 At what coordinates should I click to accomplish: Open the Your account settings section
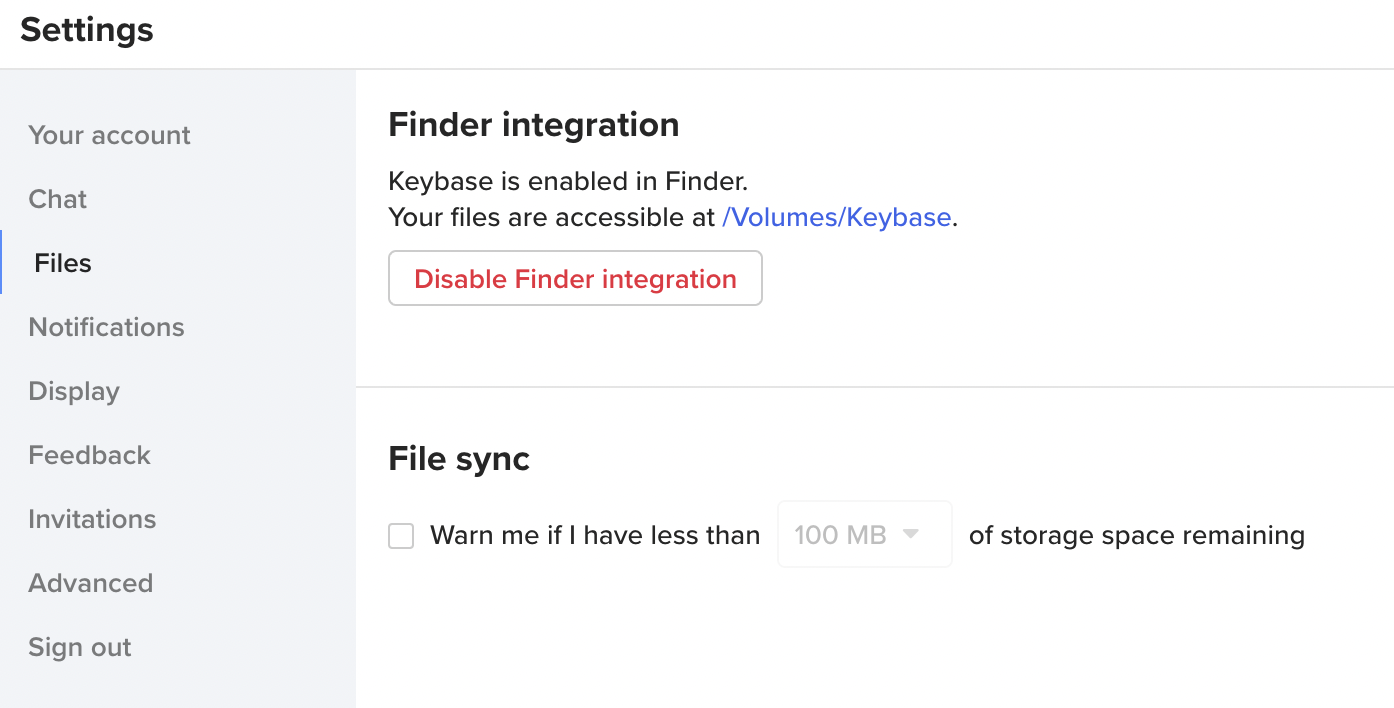coord(109,135)
